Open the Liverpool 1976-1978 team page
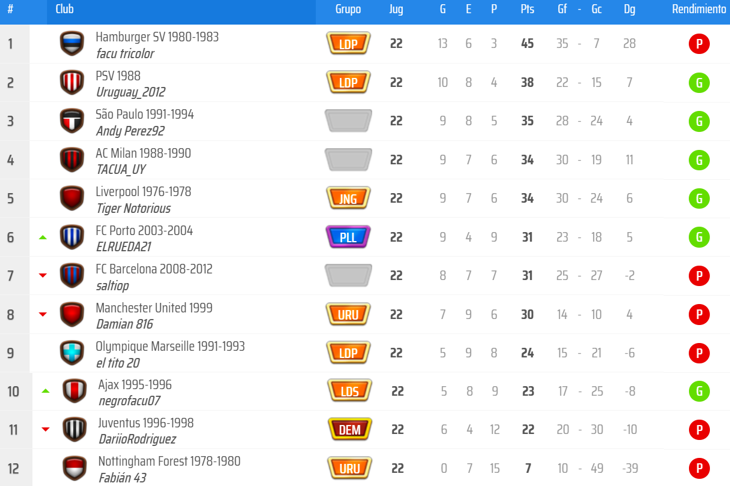Image resolution: width=730 pixels, height=488 pixels. coord(143,192)
